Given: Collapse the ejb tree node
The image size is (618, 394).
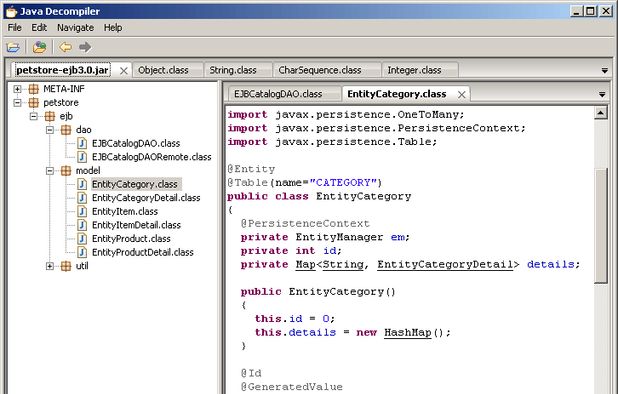Looking at the screenshot, I should point(34,116).
